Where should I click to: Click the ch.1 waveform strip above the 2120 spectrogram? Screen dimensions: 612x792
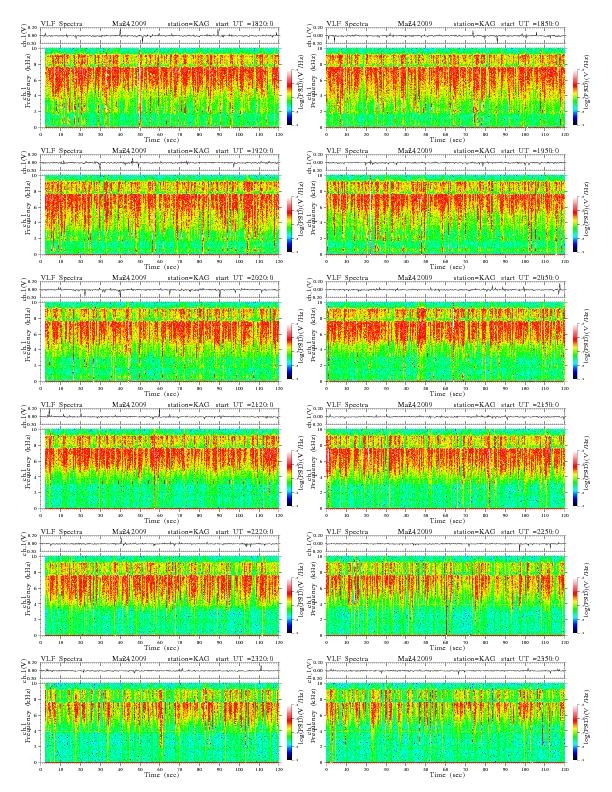(x=160, y=417)
